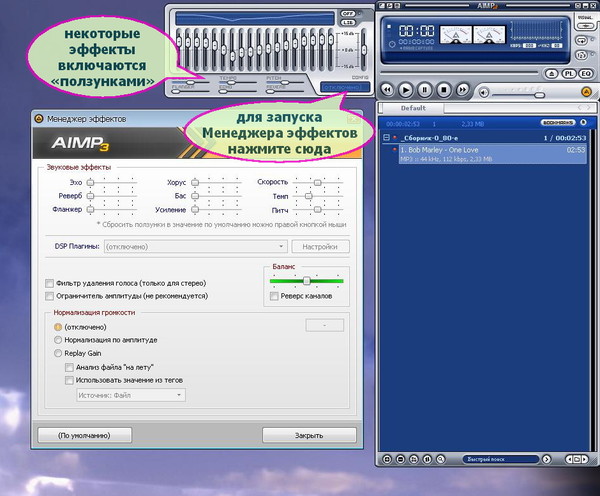This screenshot has width=600, height=496.
Task: Click the Хорус slider in effects manager
Action: point(217,183)
